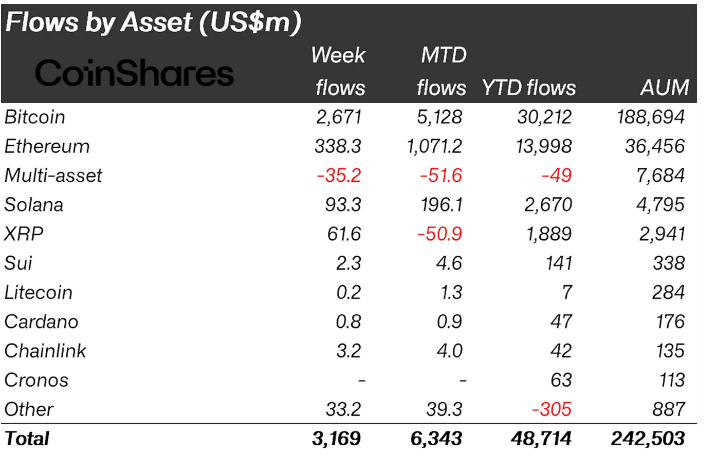Select the Multi-asset row label
This screenshot has height=460, width=719.
click(x=54, y=176)
